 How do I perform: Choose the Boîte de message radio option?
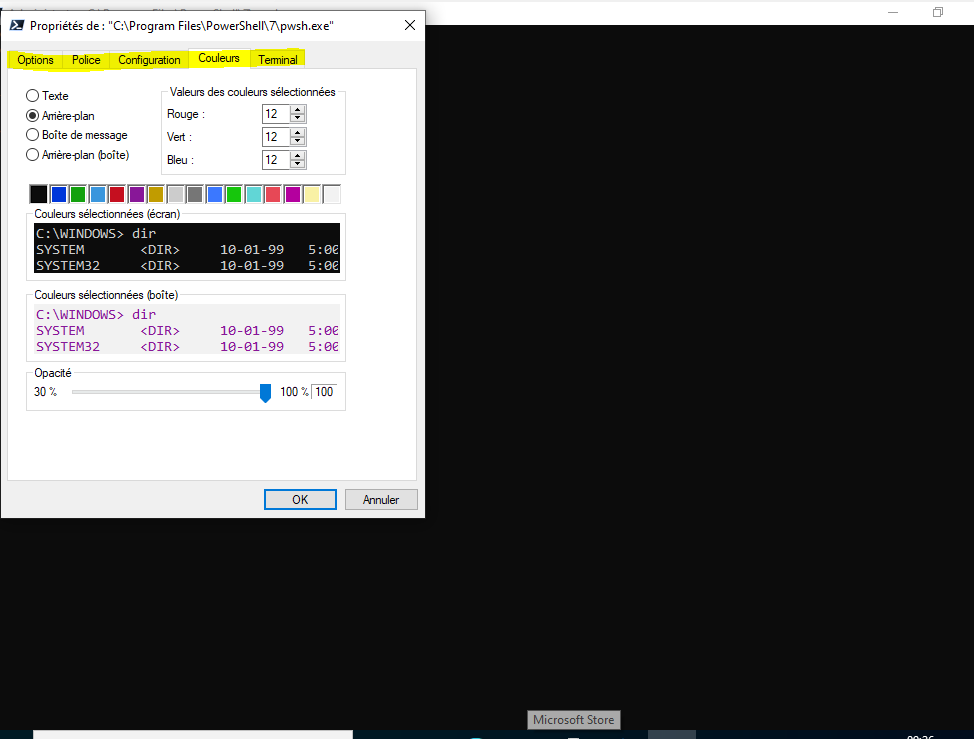[x=33, y=135]
